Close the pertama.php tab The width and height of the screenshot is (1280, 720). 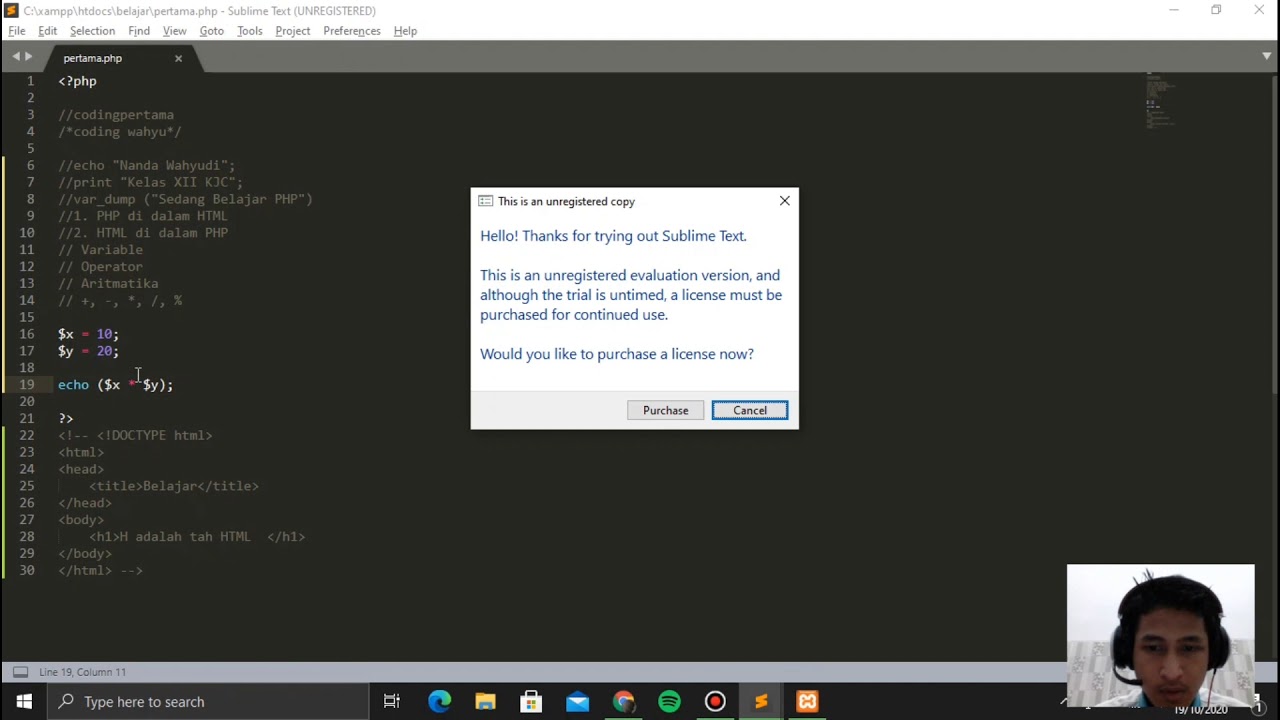178,58
